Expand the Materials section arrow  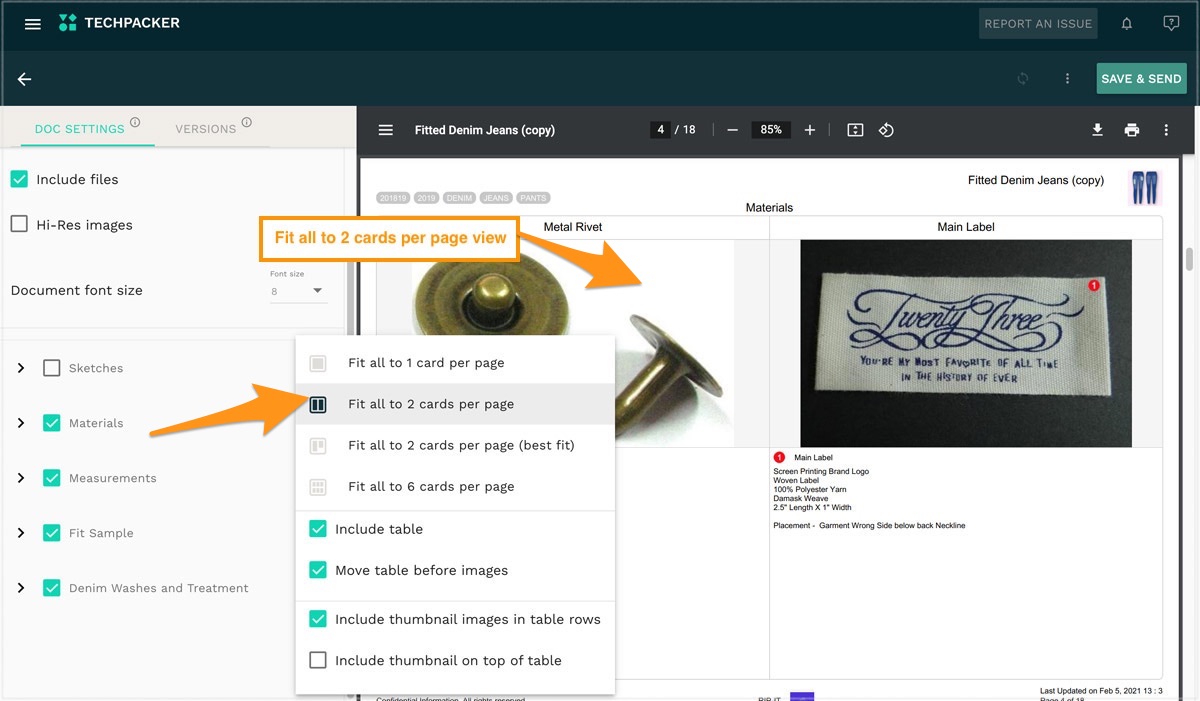pyautogui.click(x=21, y=423)
